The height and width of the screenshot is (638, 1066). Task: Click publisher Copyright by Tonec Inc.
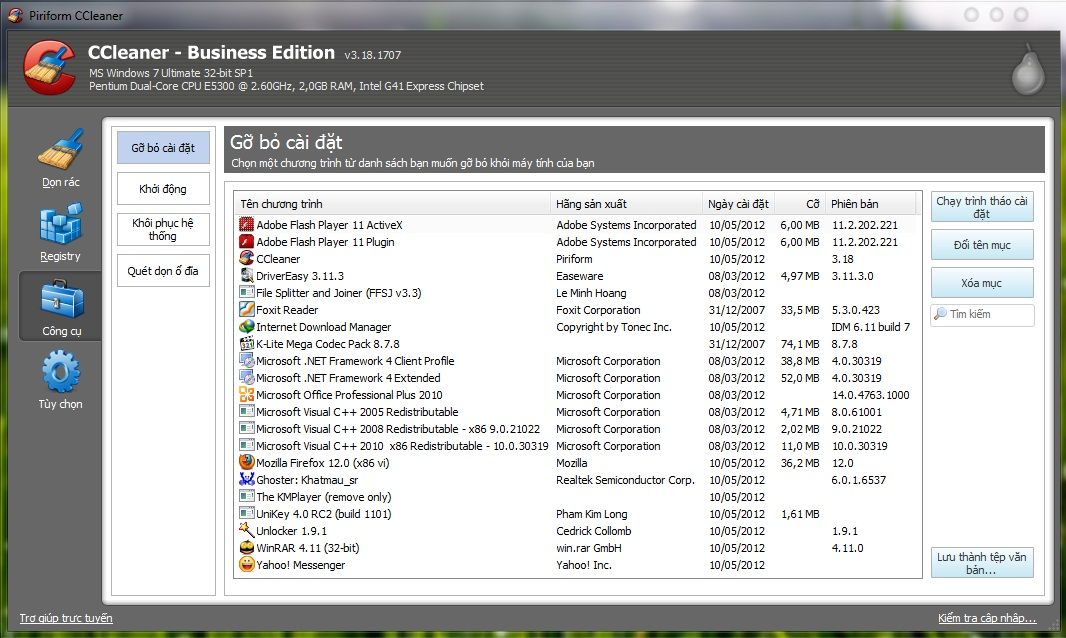tap(613, 326)
